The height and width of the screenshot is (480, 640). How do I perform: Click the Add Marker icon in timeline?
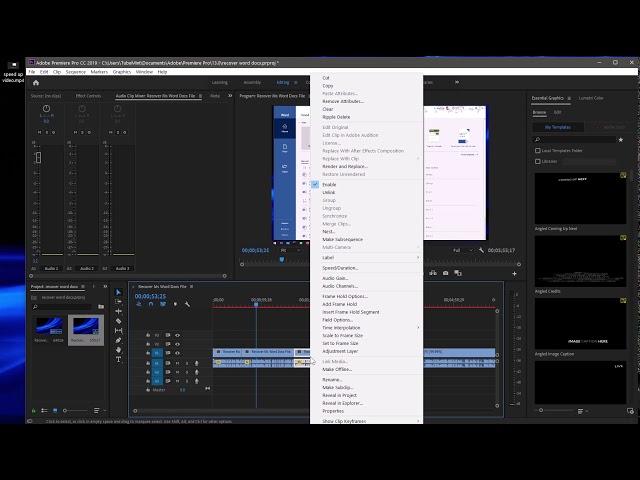pos(176,304)
